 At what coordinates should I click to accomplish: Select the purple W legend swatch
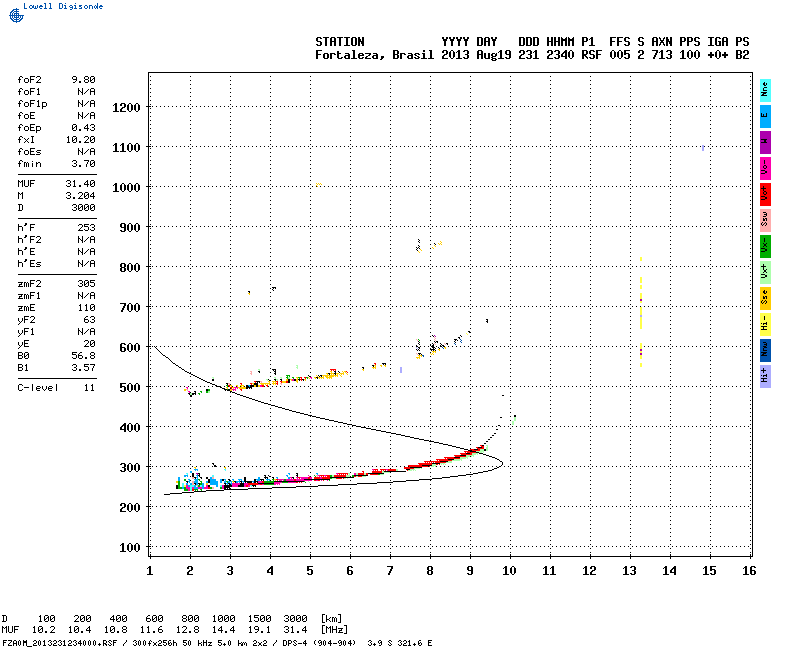coord(765,142)
